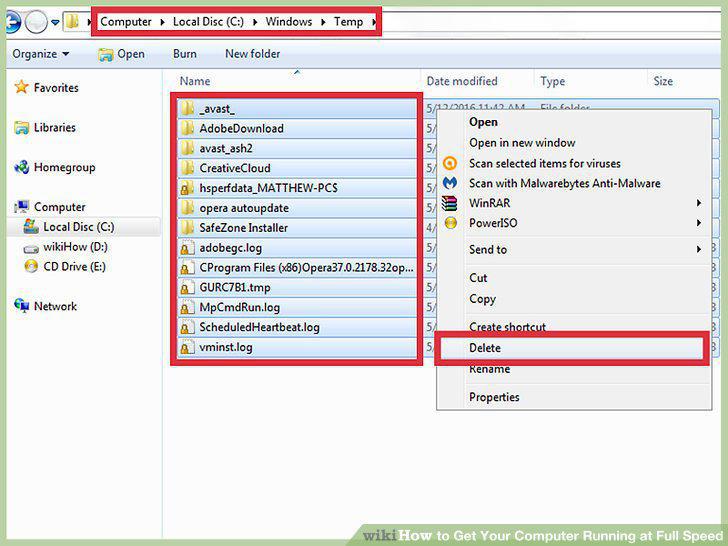Click the PowerISO disc icon

(450, 223)
